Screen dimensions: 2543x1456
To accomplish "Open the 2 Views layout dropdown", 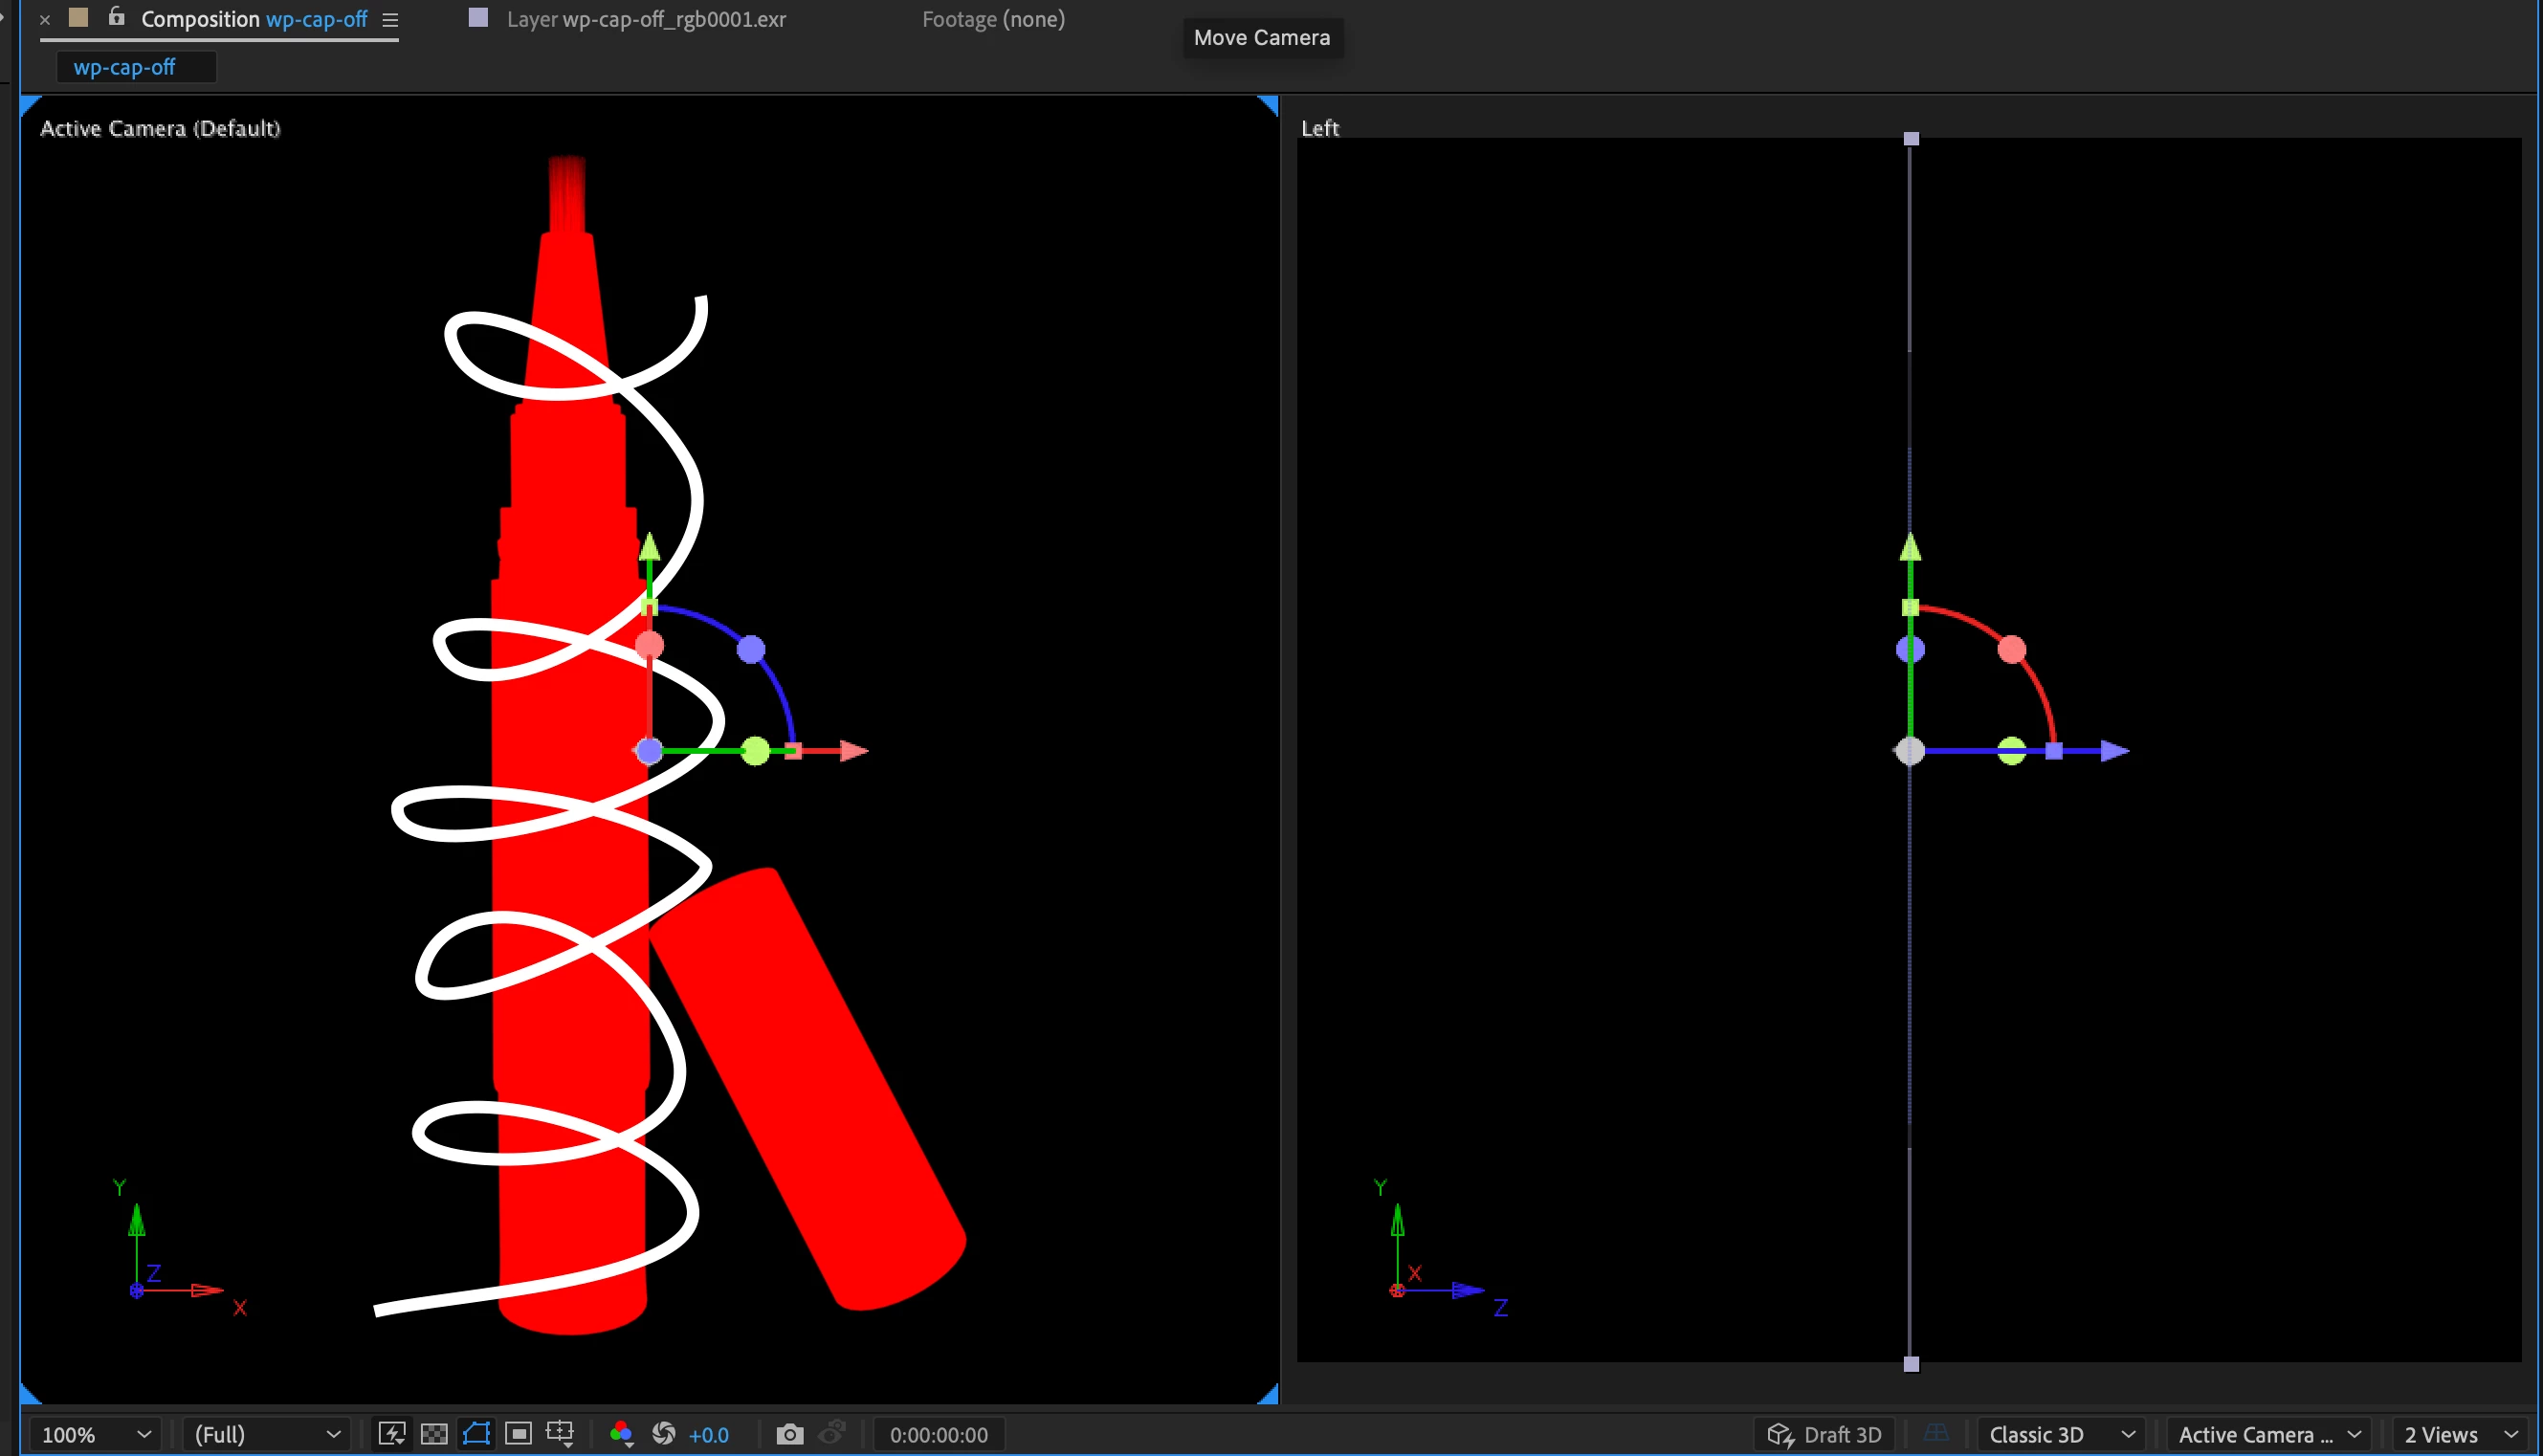I will [2460, 1435].
